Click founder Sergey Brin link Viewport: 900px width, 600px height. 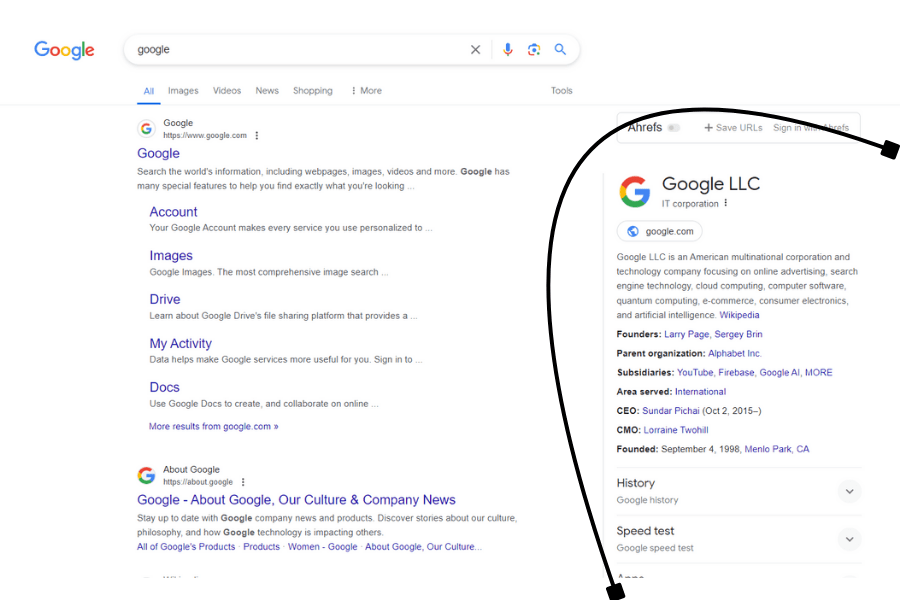[738, 334]
